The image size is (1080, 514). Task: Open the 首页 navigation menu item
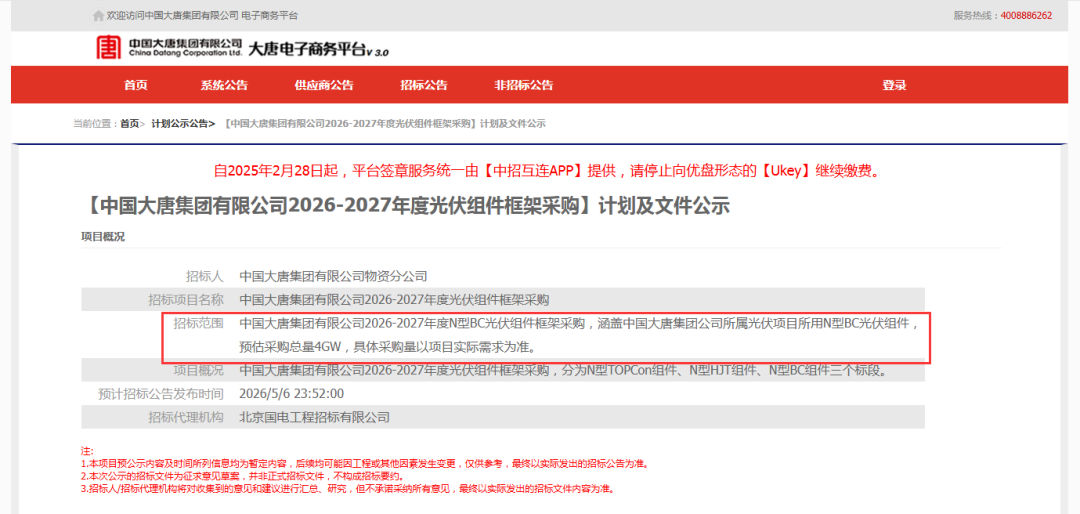pos(136,85)
